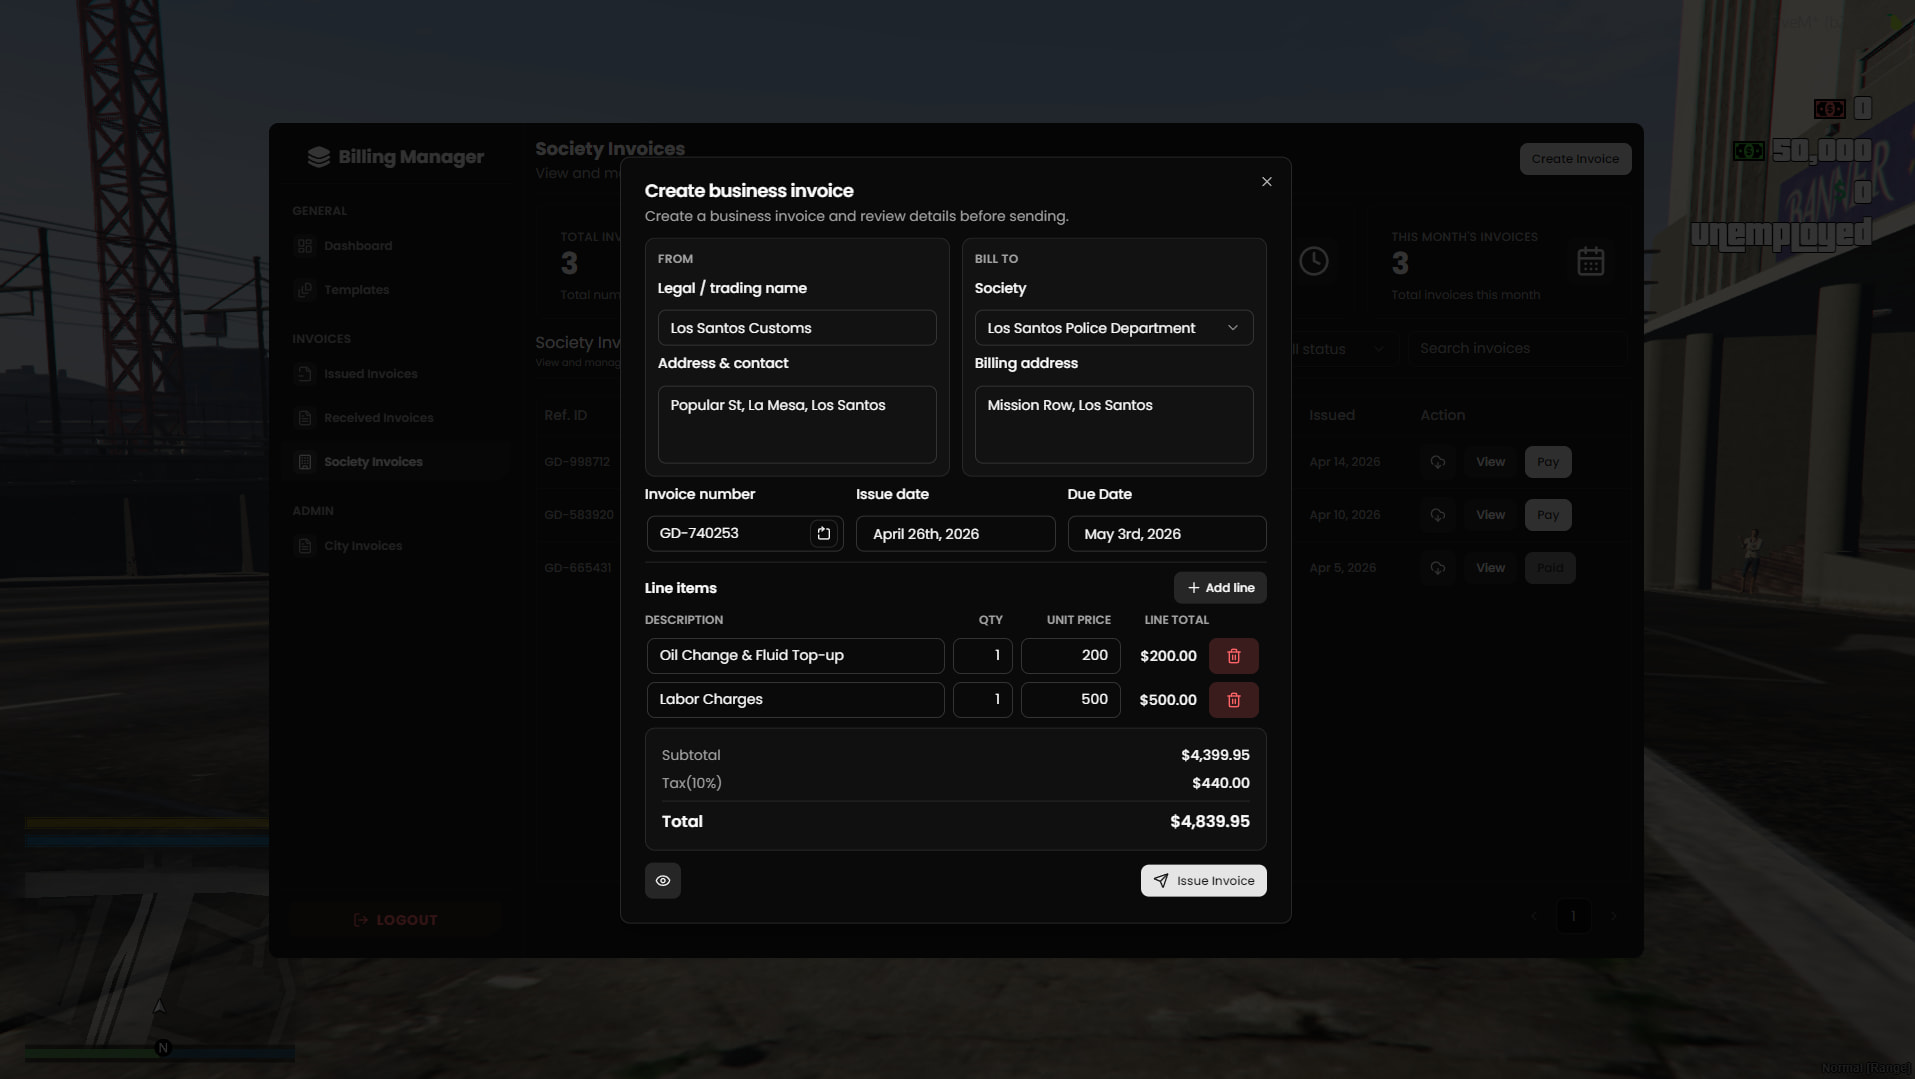
Task: Change quantity for Labor Charges line
Action: [x=982, y=700]
